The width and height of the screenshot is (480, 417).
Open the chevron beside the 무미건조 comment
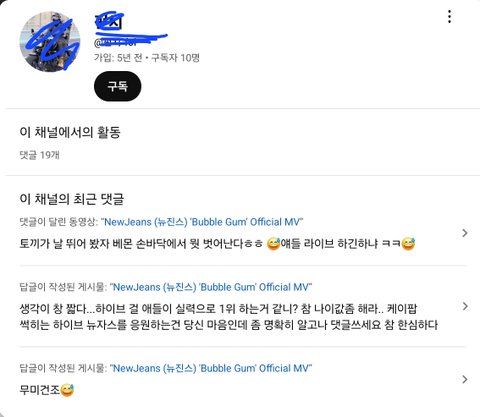coord(465,379)
